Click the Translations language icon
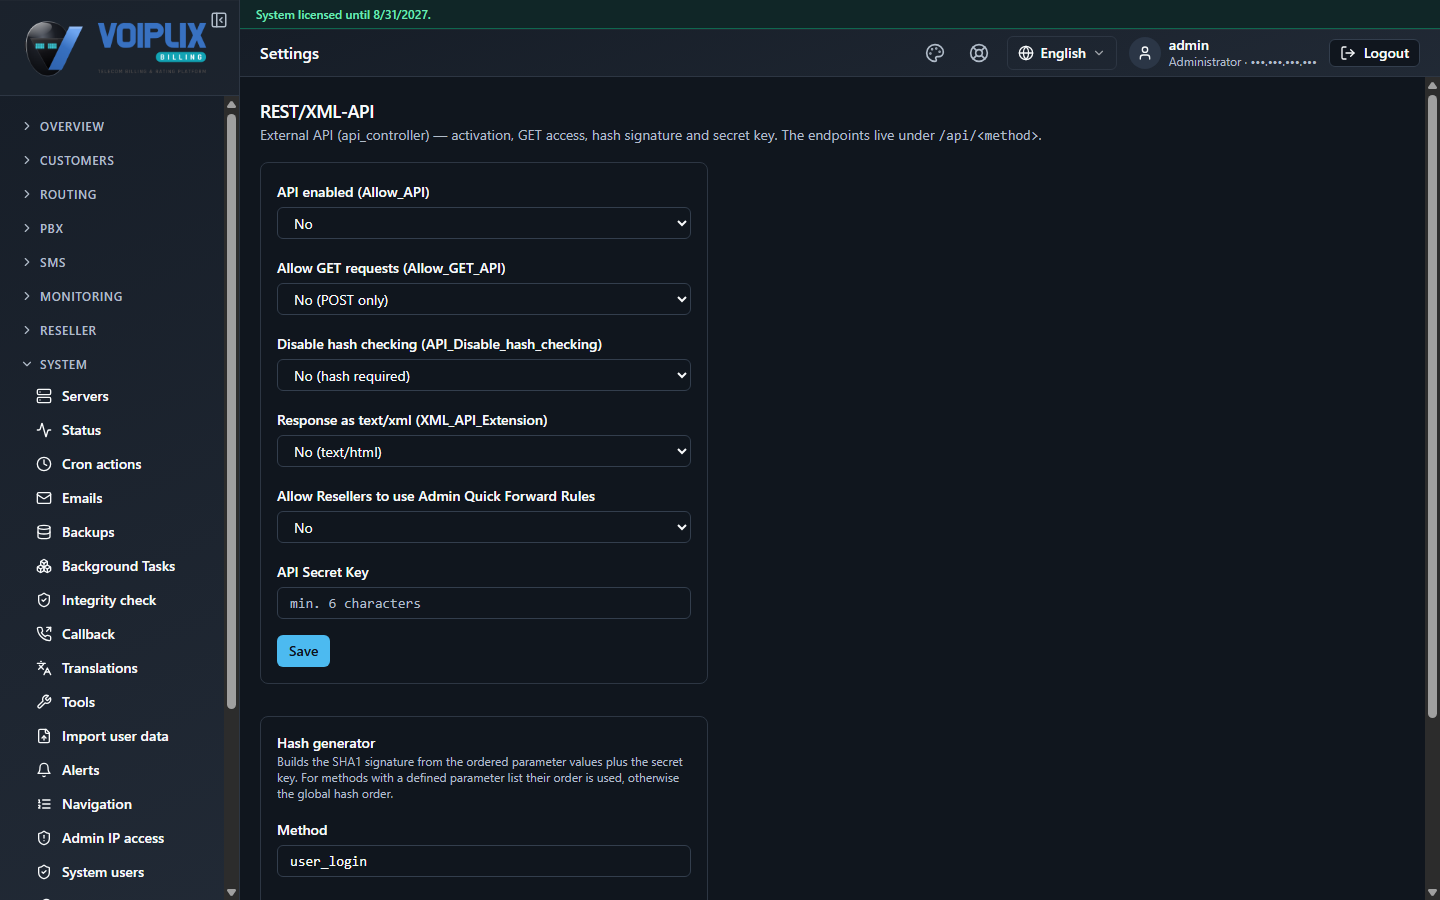 click(44, 668)
